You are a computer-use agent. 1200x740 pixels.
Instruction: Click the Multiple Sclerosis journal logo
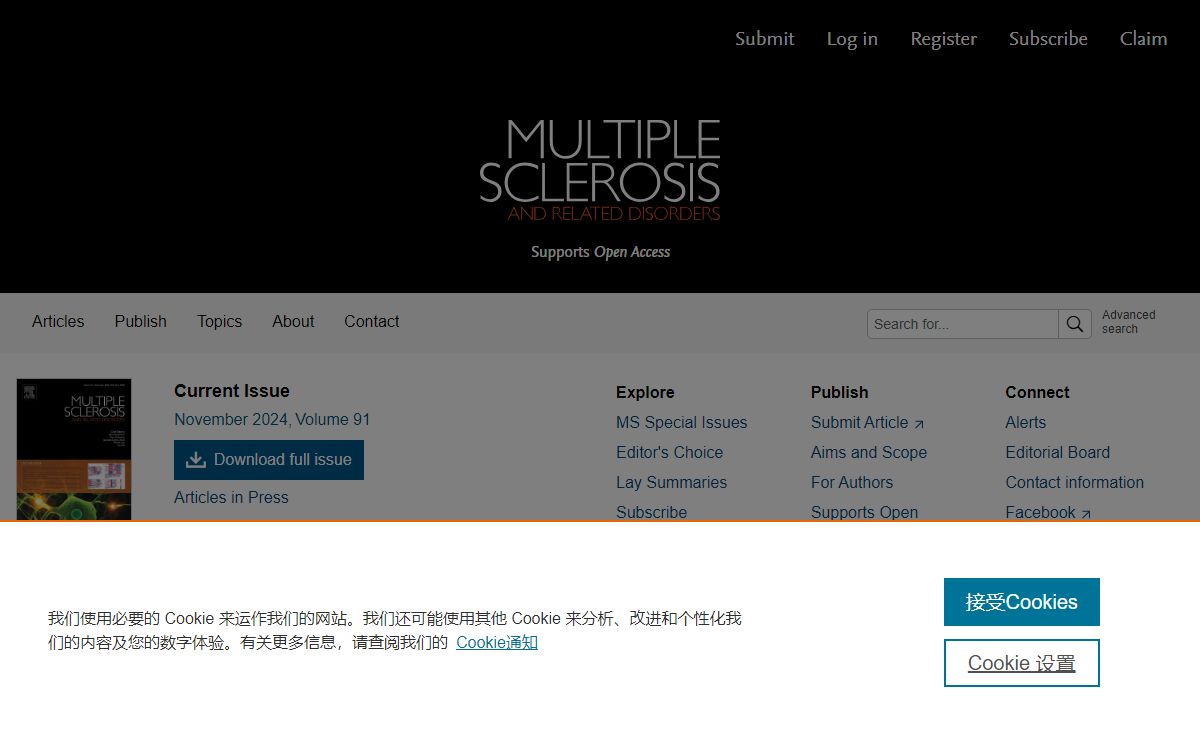click(600, 171)
